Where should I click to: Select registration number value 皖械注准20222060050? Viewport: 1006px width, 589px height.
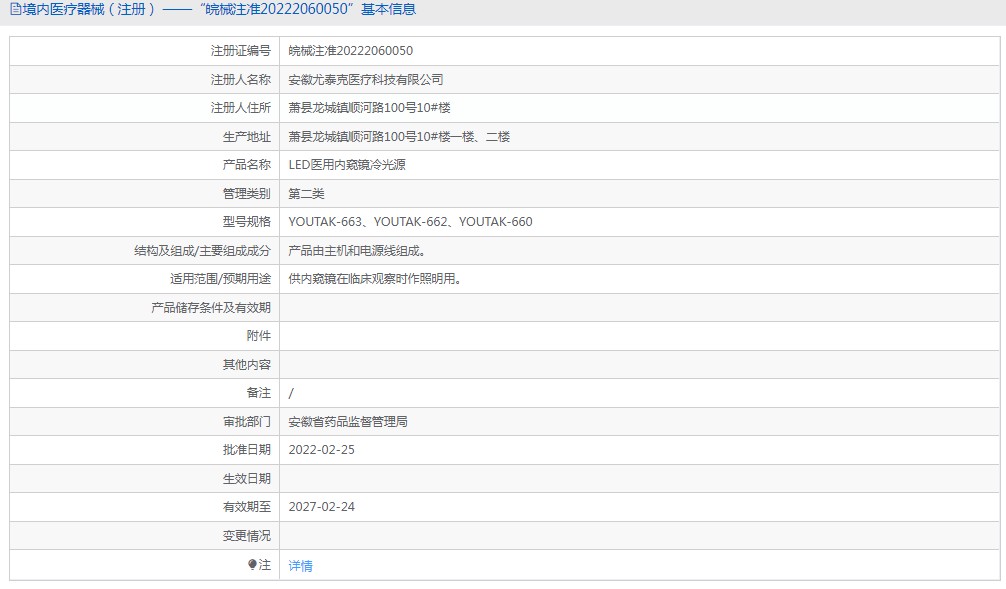point(350,51)
